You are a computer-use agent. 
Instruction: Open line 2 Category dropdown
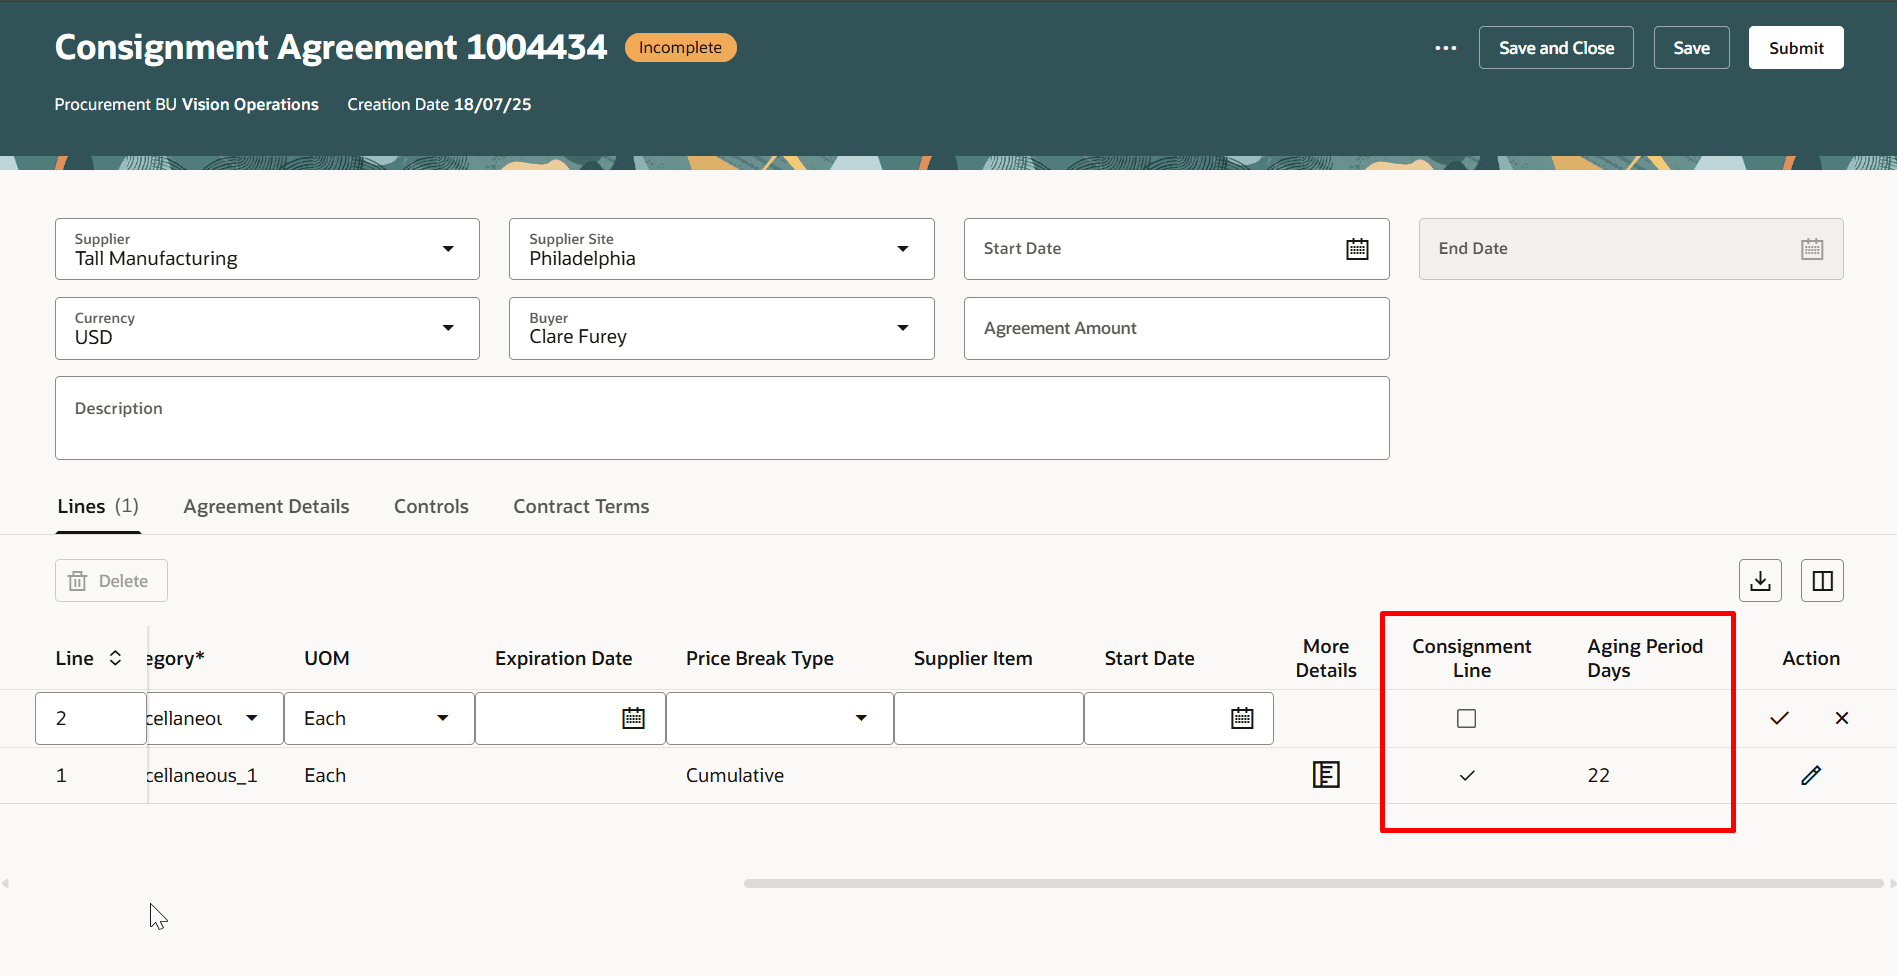(x=252, y=718)
